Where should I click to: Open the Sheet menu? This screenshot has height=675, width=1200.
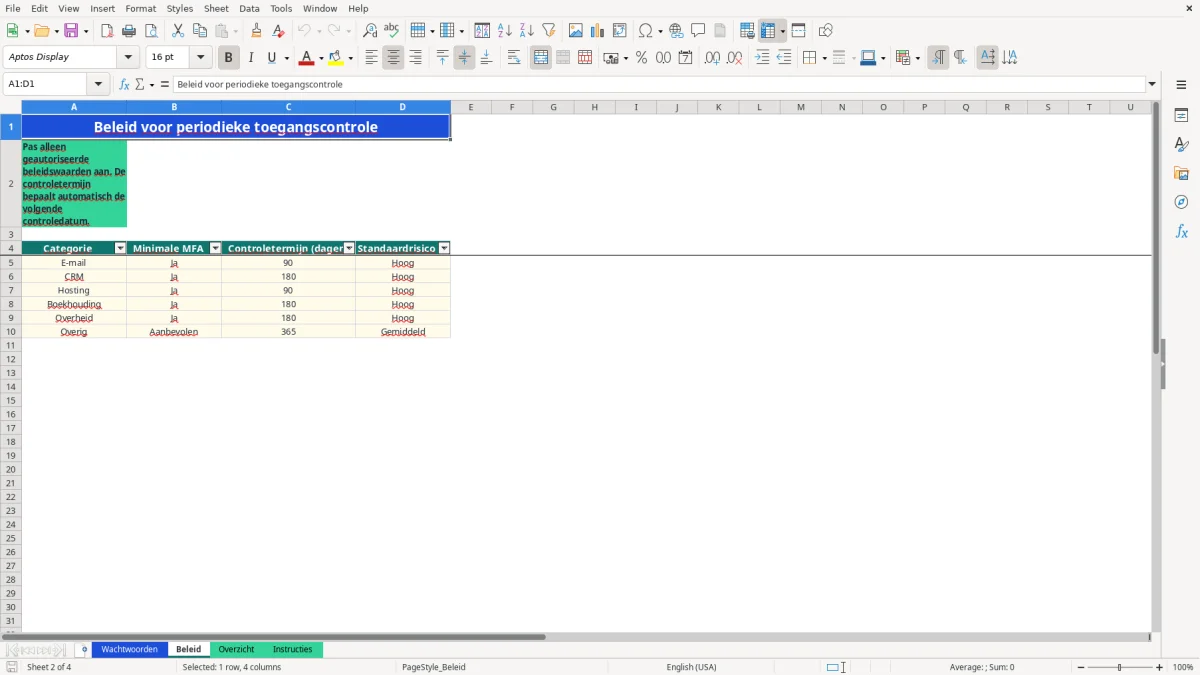point(216,8)
